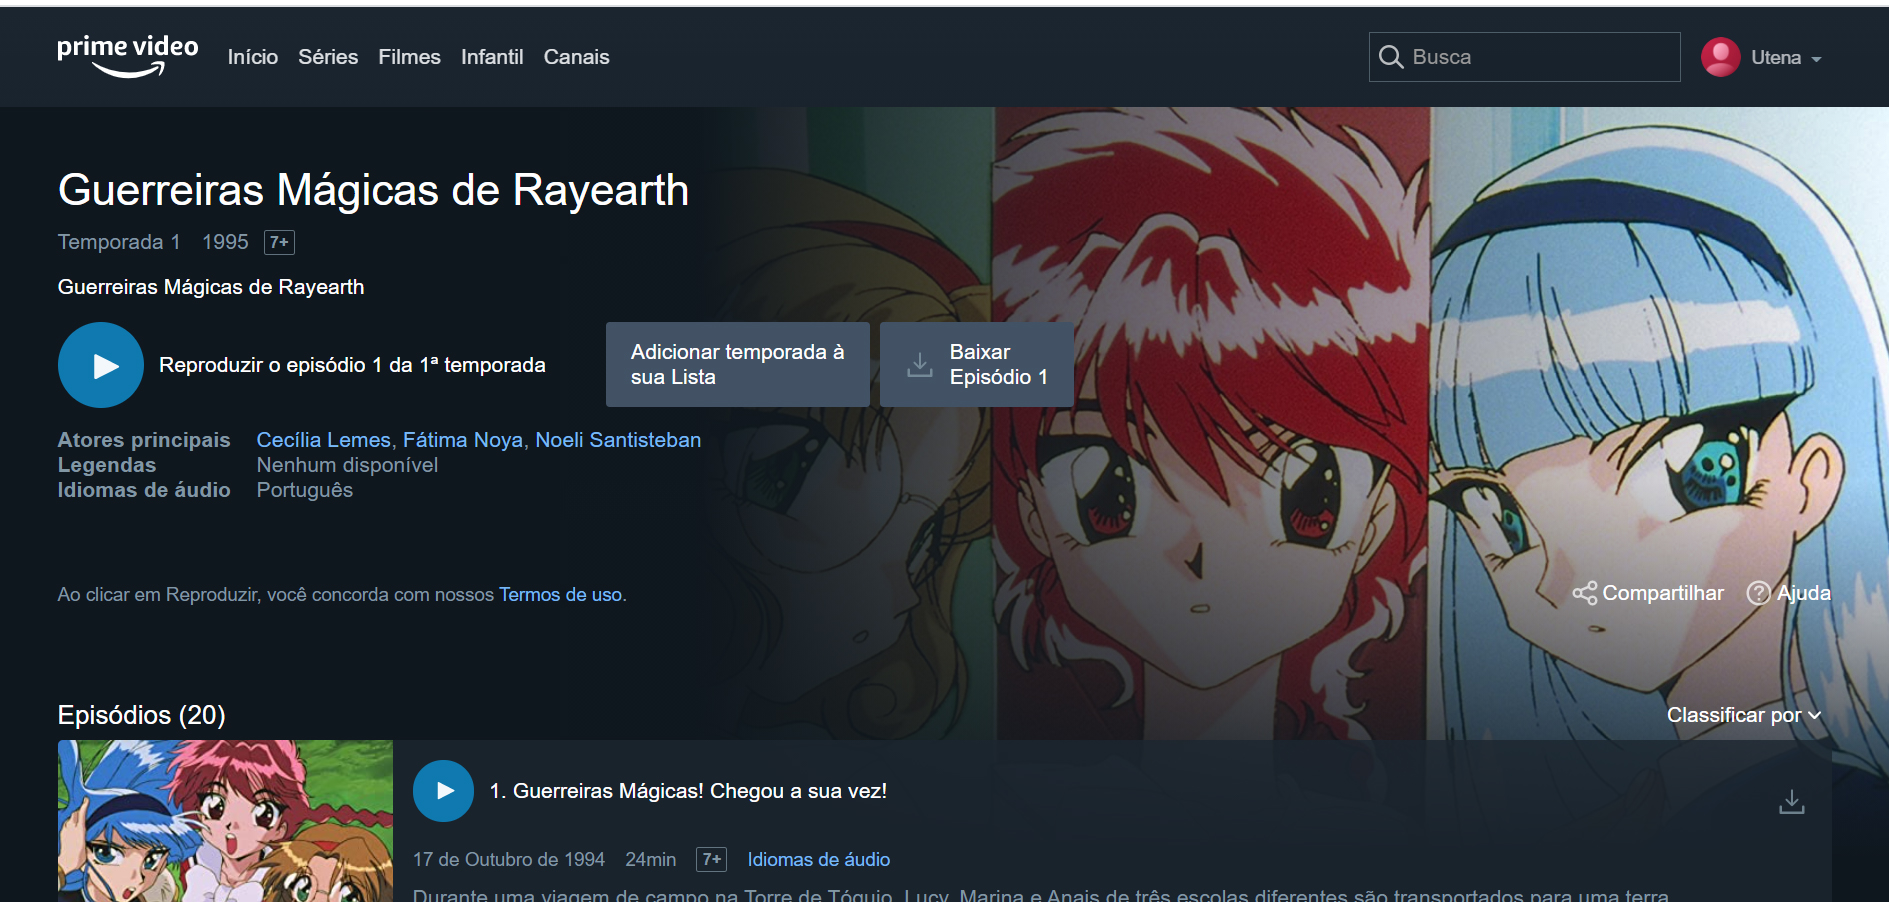Click the 7+ rating badge near 1995
Screen dimensions: 1889x902
point(279,242)
